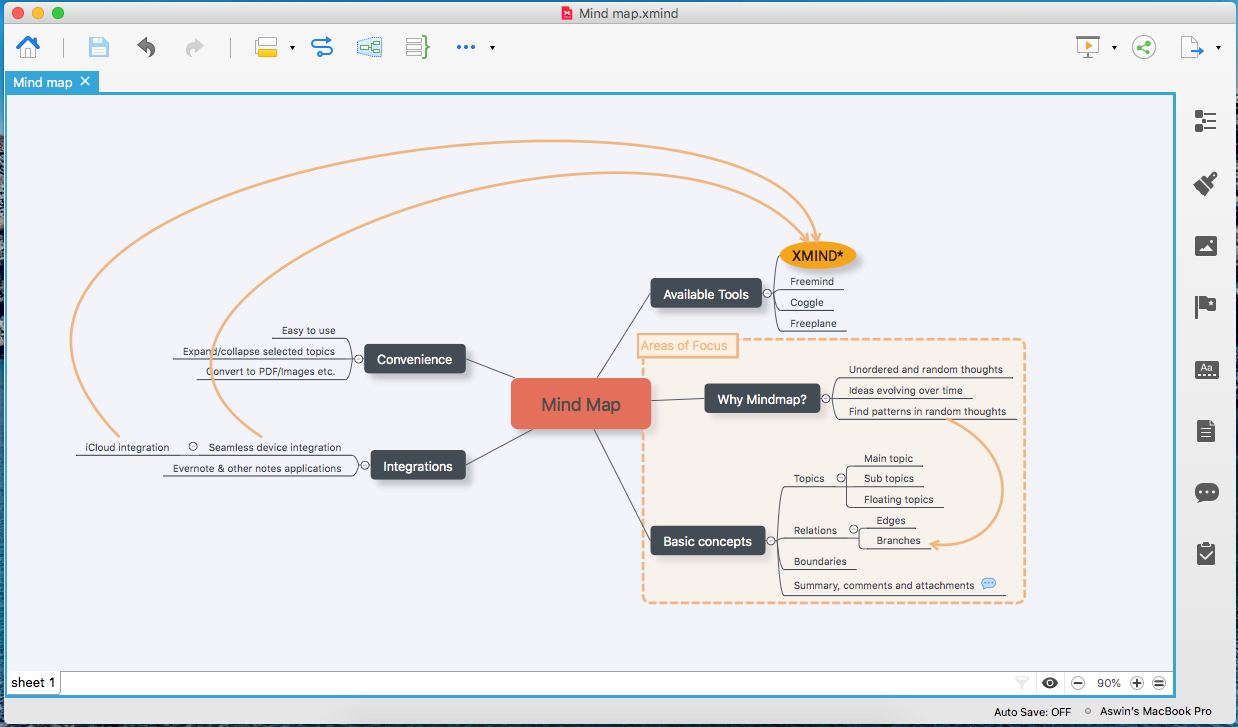Image resolution: width=1238 pixels, height=727 pixels.
Task: Toggle the eye visibility icon
Action: click(x=1050, y=683)
